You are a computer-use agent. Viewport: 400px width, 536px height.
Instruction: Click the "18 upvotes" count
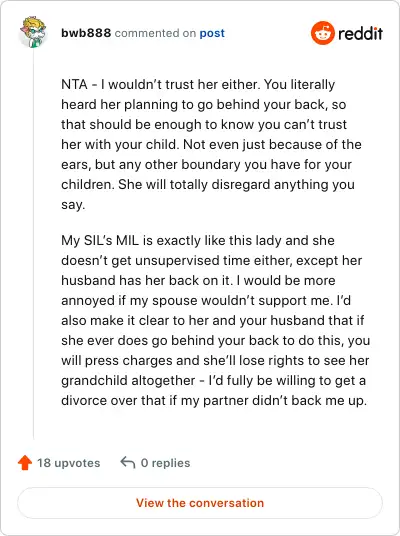click(69, 463)
